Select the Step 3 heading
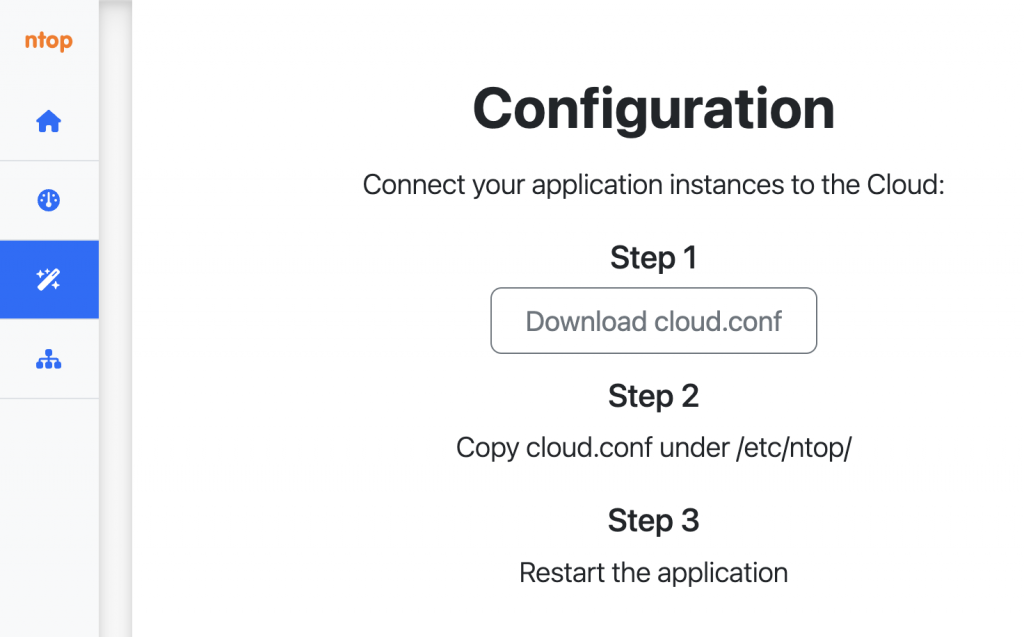 coord(654,521)
